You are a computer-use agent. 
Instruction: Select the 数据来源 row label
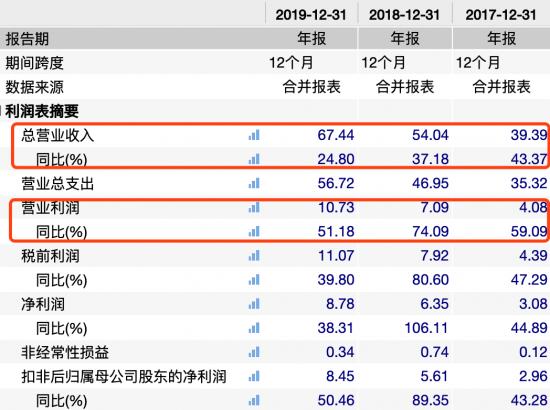click(34, 87)
